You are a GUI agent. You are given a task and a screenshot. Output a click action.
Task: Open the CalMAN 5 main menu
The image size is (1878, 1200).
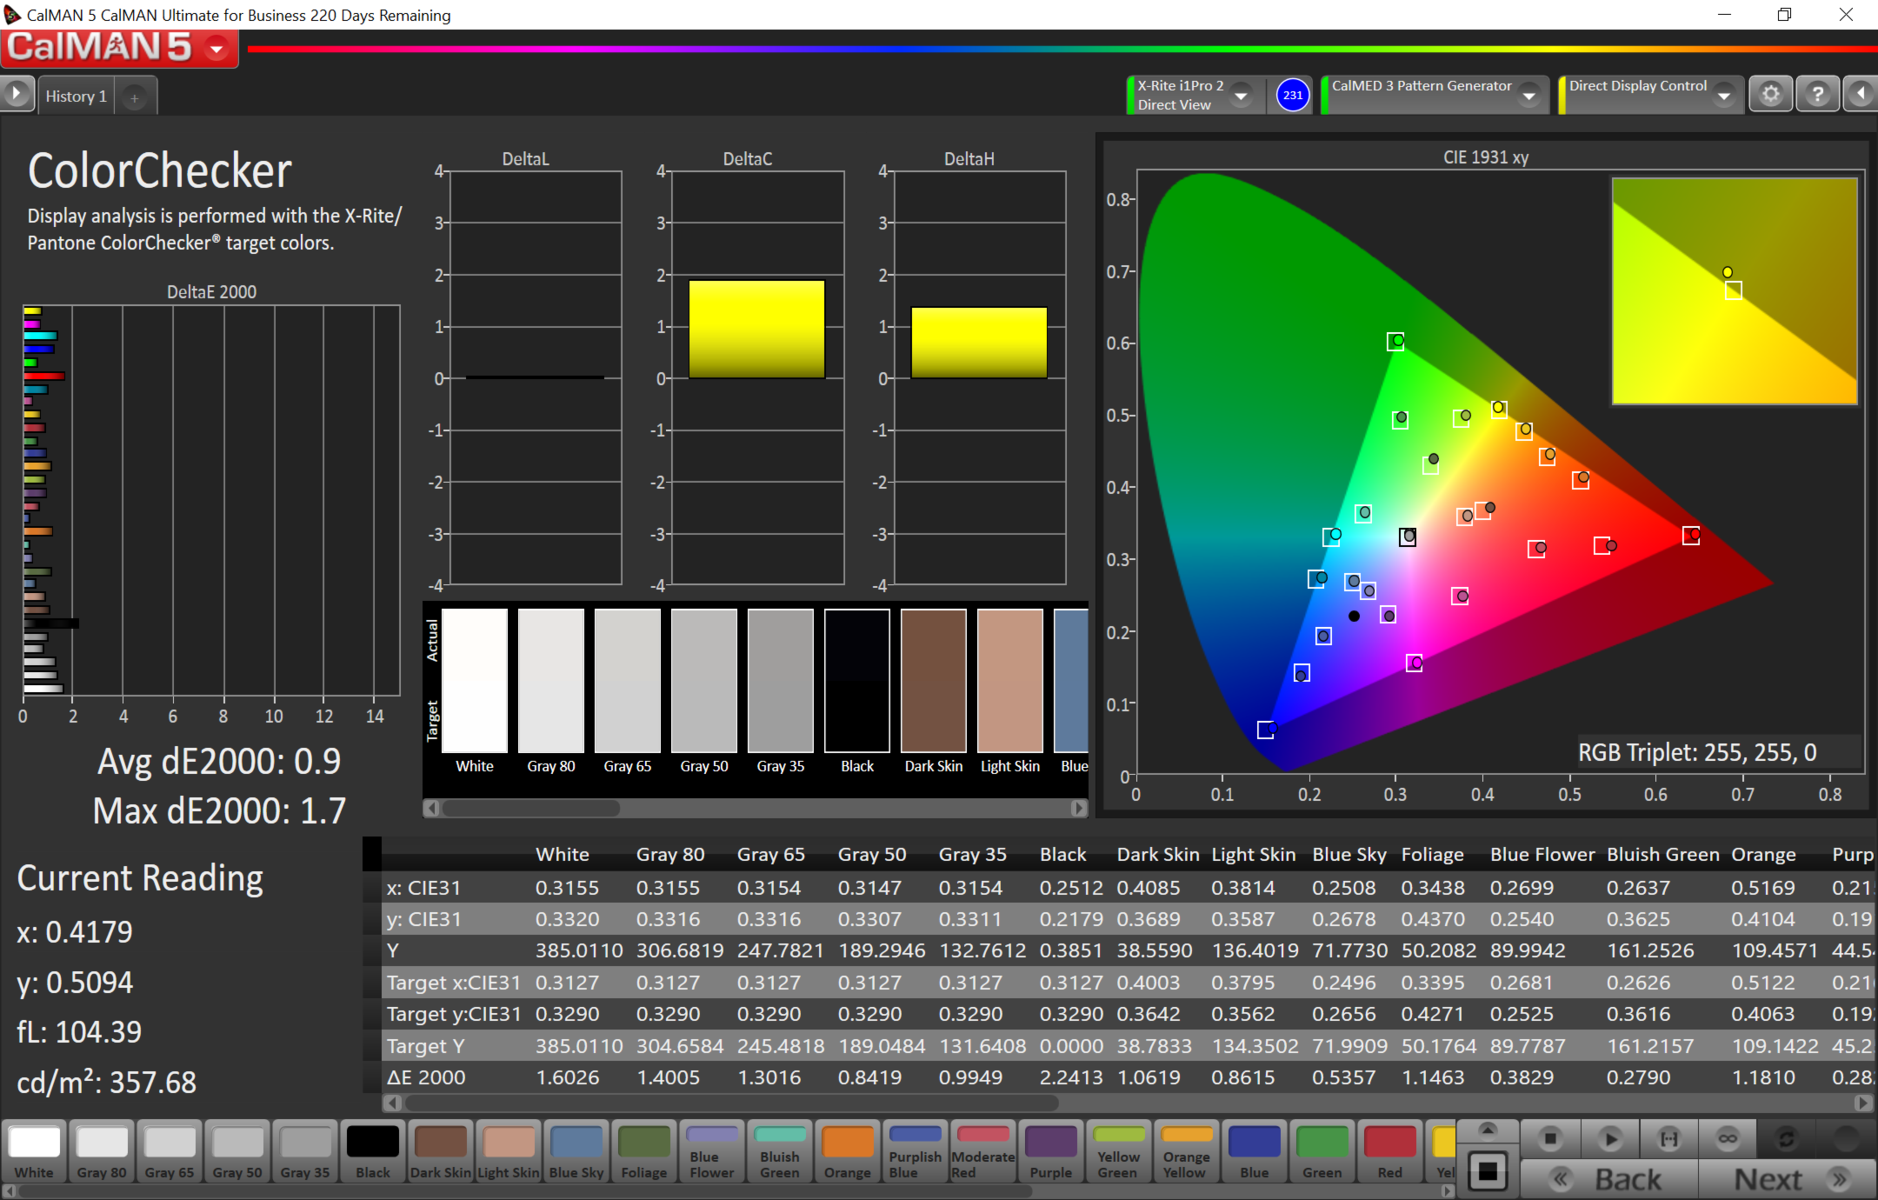[217, 48]
